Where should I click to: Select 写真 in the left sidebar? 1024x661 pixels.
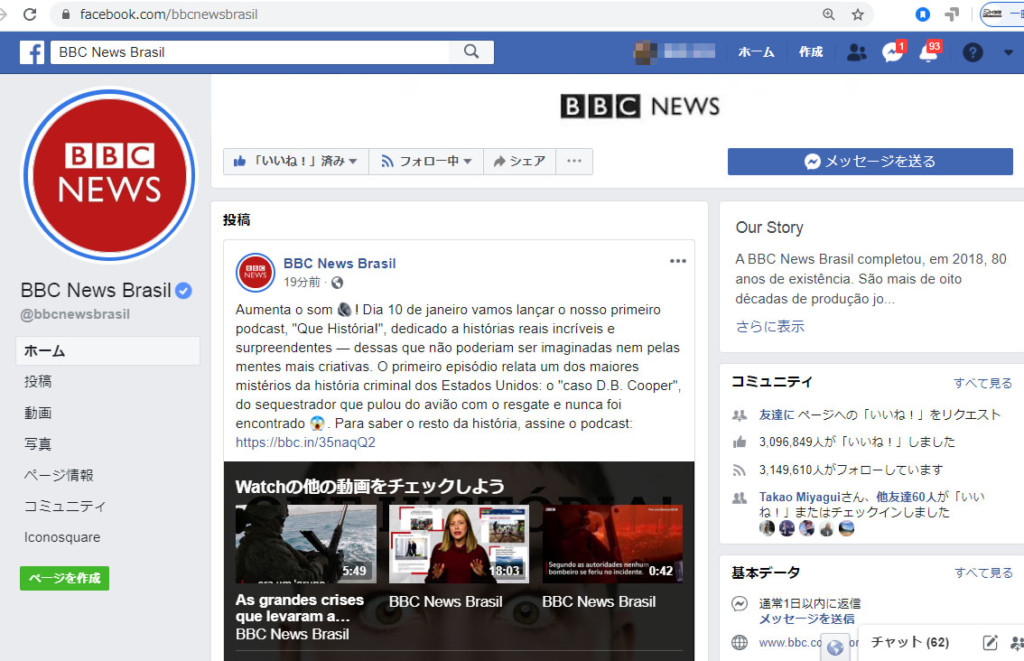point(38,444)
